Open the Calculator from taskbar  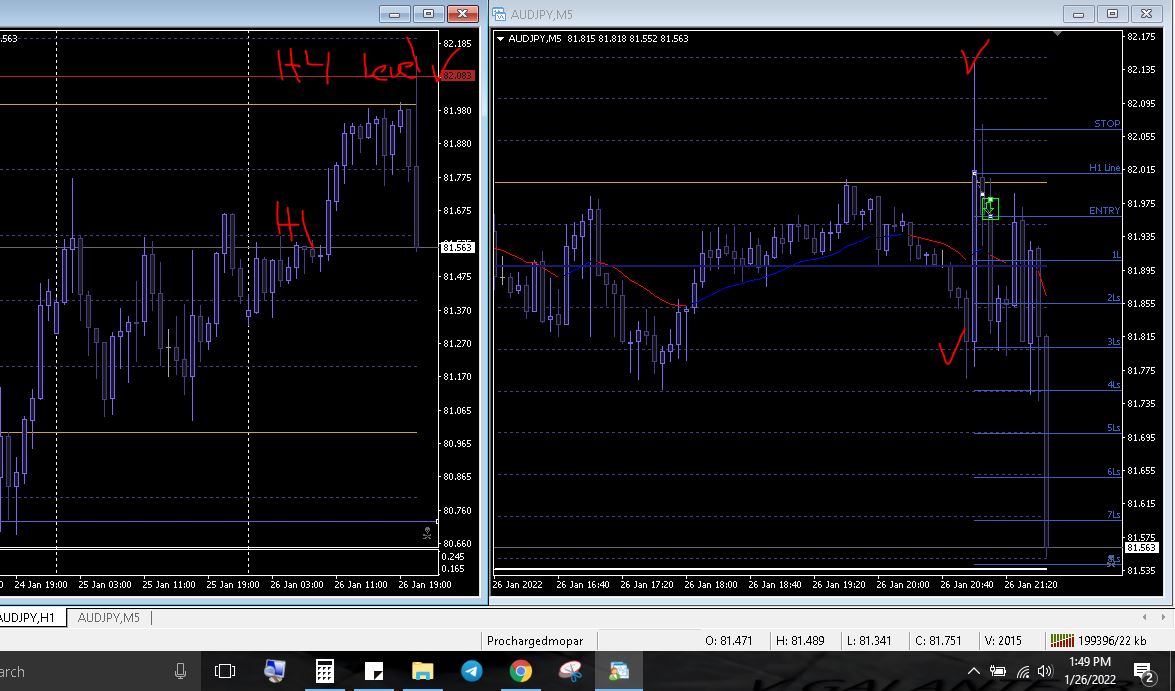tap(324, 671)
